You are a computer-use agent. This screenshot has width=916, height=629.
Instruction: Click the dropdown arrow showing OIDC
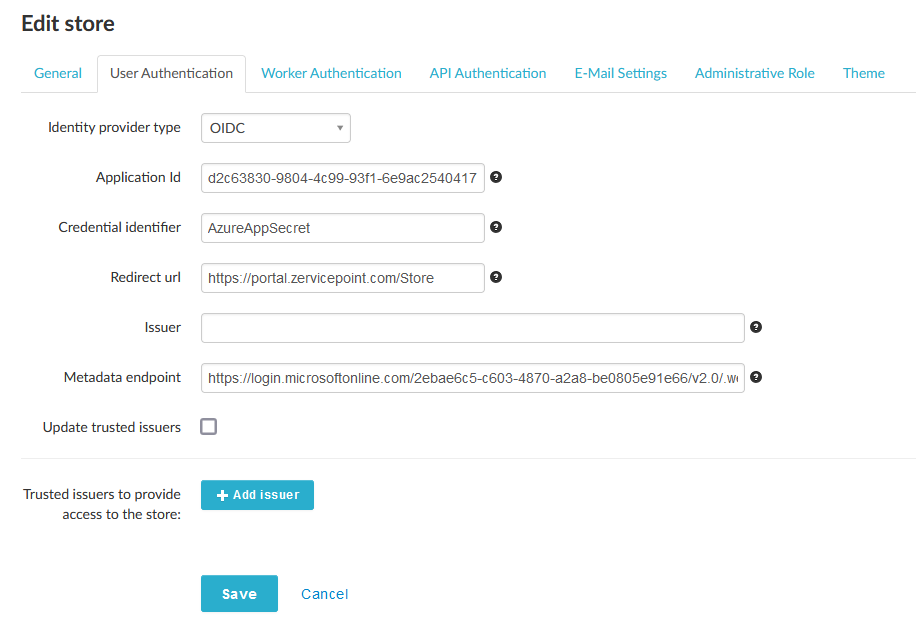pyautogui.click(x=340, y=128)
